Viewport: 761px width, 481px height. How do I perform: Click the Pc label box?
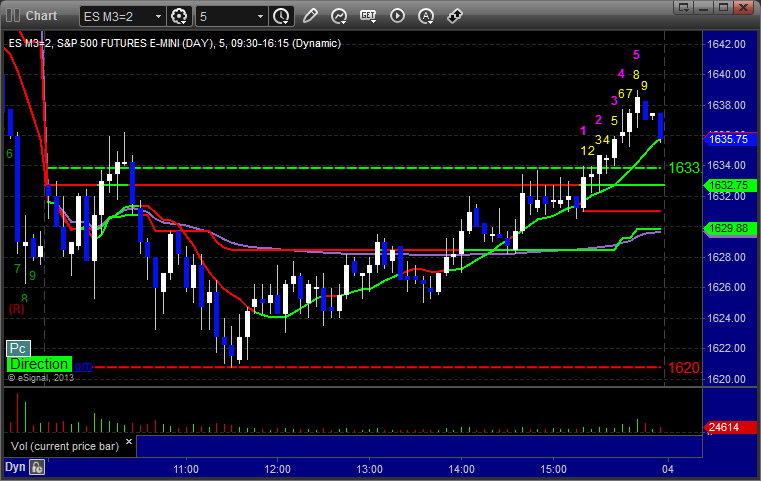[x=18, y=348]
